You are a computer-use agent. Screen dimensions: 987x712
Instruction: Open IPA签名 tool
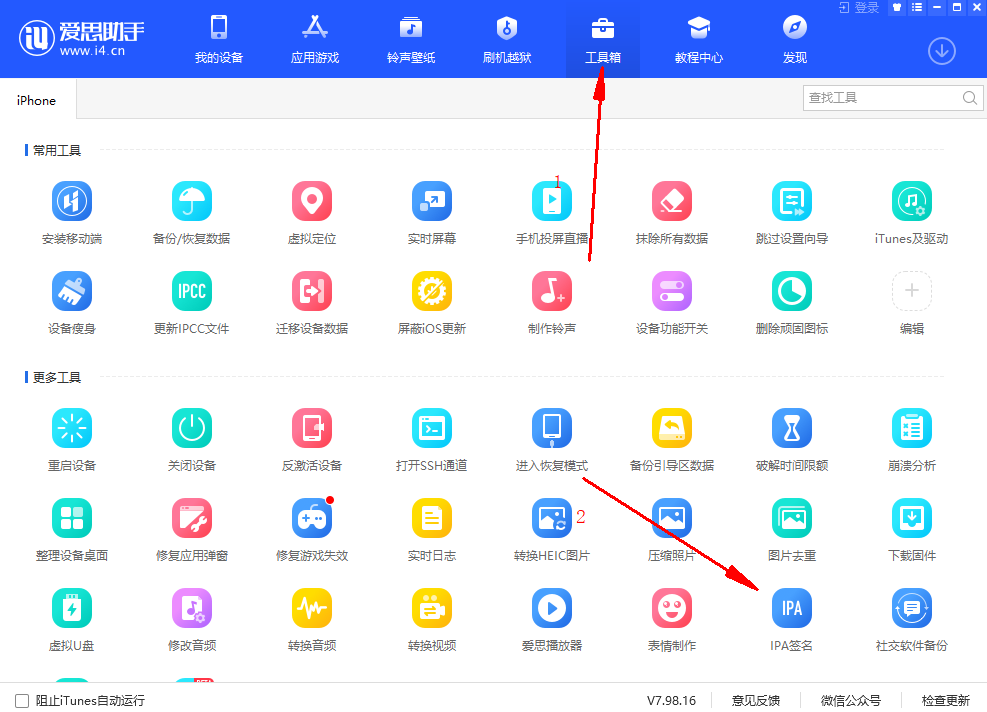[792, 609]
